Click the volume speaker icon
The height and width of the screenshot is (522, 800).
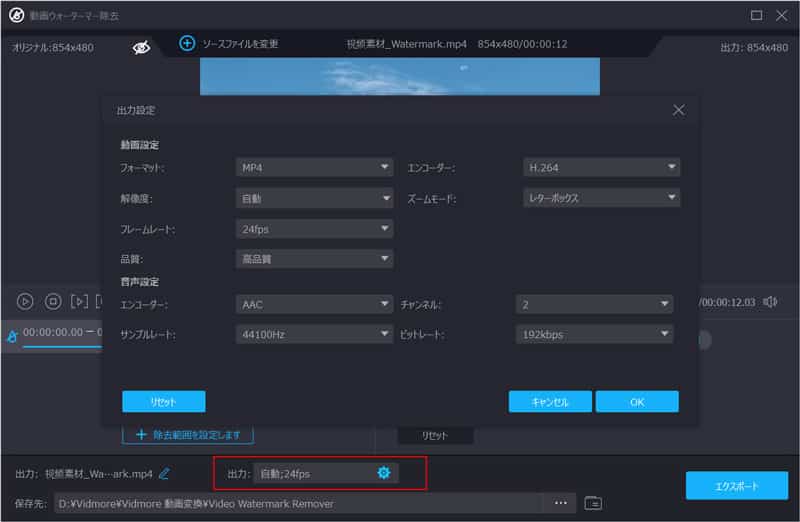click(x=770, y=301)
